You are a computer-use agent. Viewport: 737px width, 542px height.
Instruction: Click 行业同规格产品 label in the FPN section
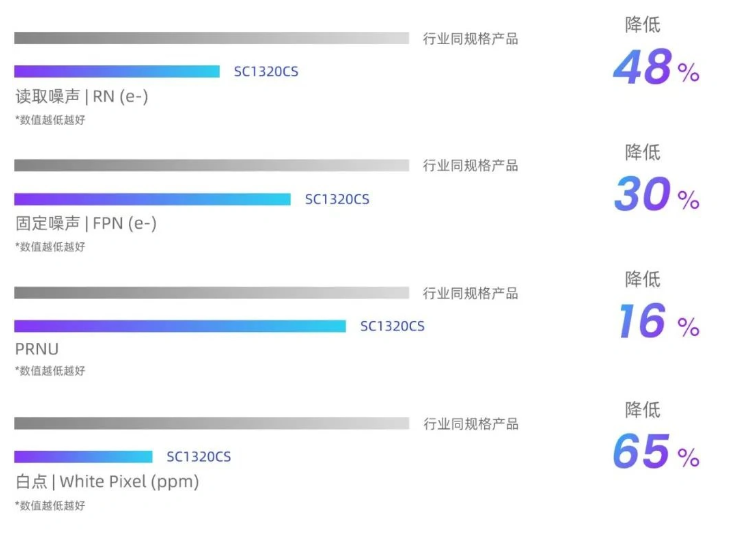click(470, 165)
